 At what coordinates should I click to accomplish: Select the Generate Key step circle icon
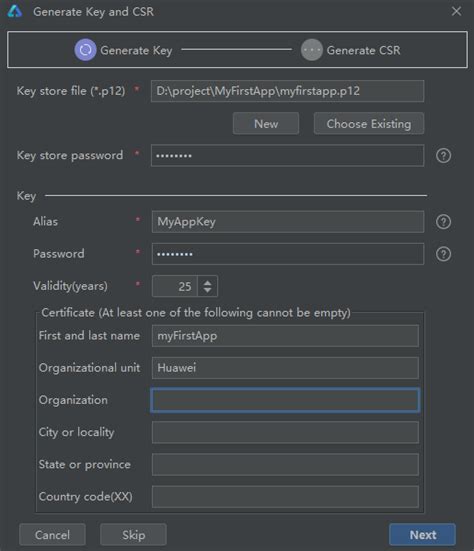pyautogui.click(x=85, y=50)
